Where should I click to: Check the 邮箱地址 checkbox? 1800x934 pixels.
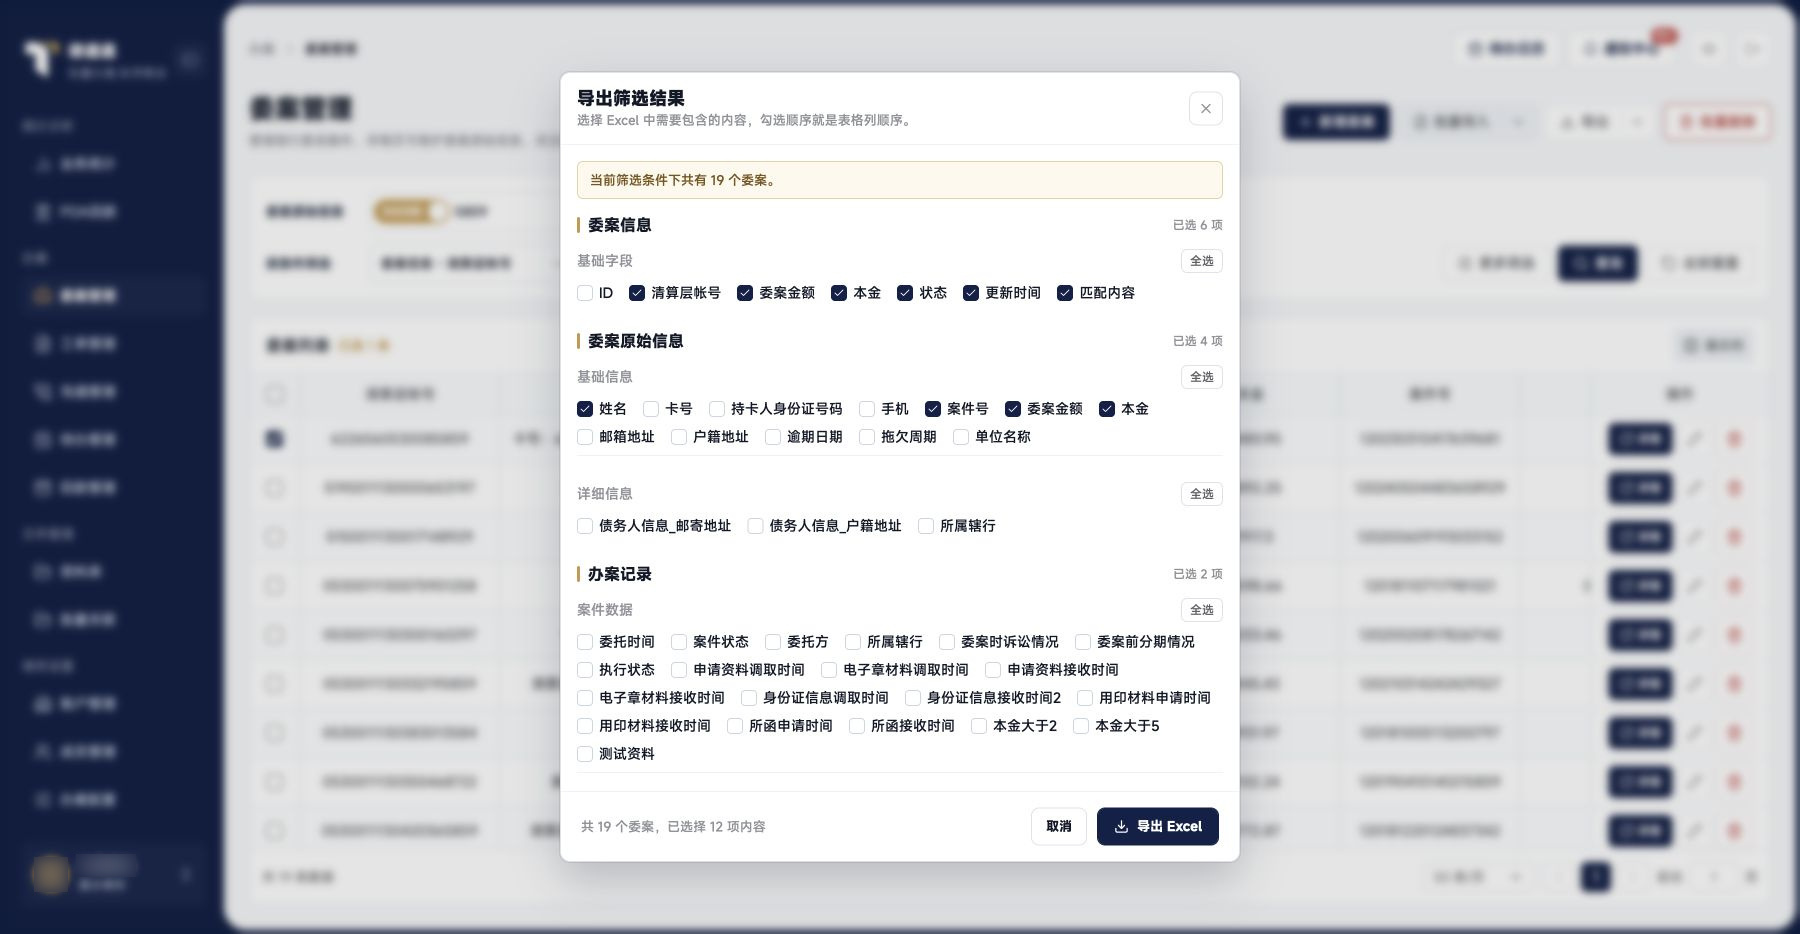(585, 437)
